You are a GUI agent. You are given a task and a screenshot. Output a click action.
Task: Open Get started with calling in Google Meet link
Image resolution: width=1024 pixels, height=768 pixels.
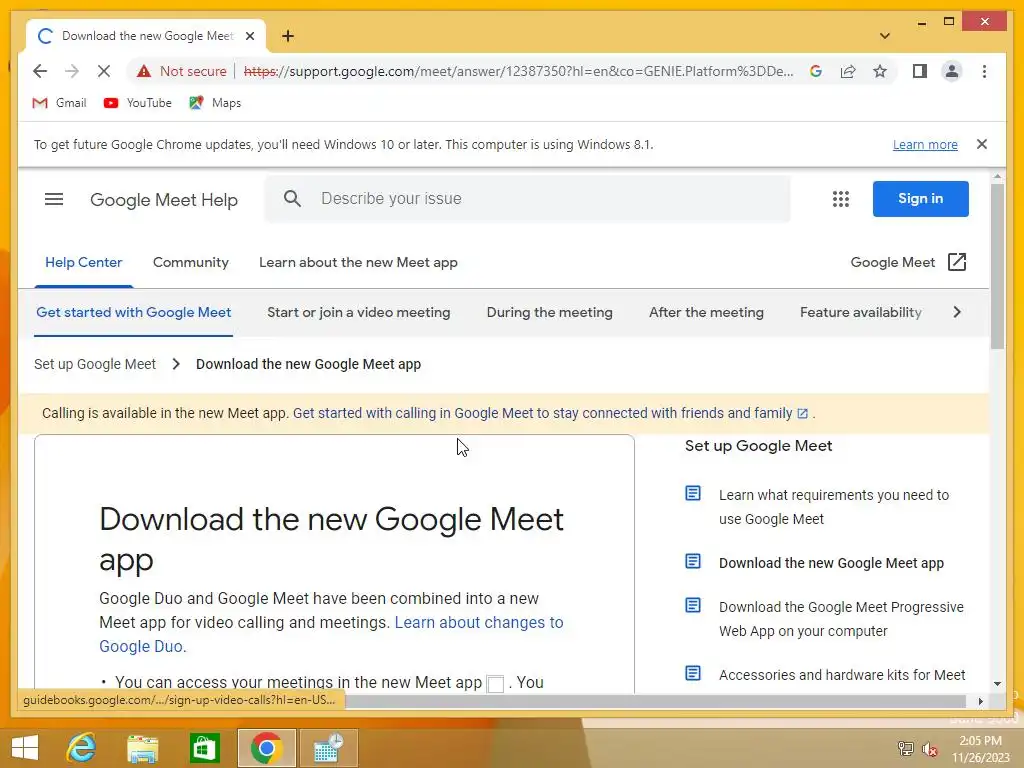pyautogui.click(x=551, y=413)
